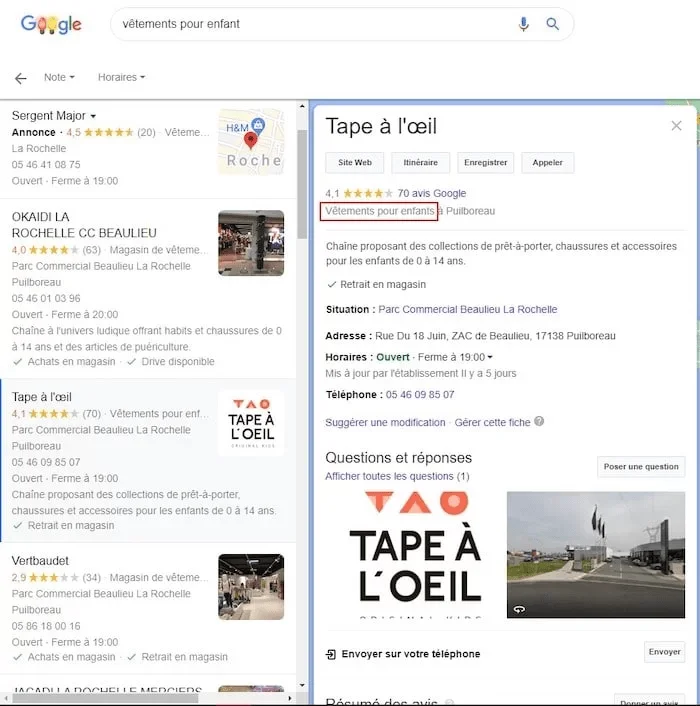Click the send-to-phone icon
The image size is (700, 706).
click(x=331, y=654)
